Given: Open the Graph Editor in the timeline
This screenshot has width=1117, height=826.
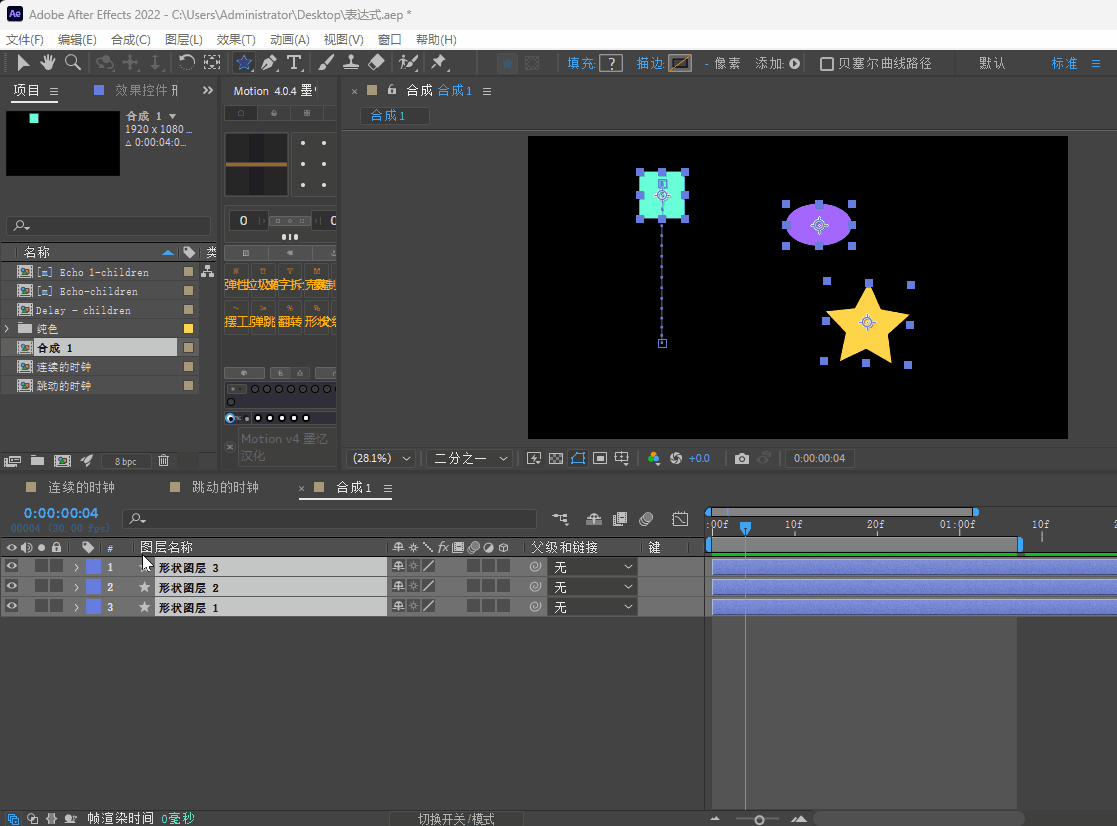Looking at the screenshot, I should tap(680, 519).
